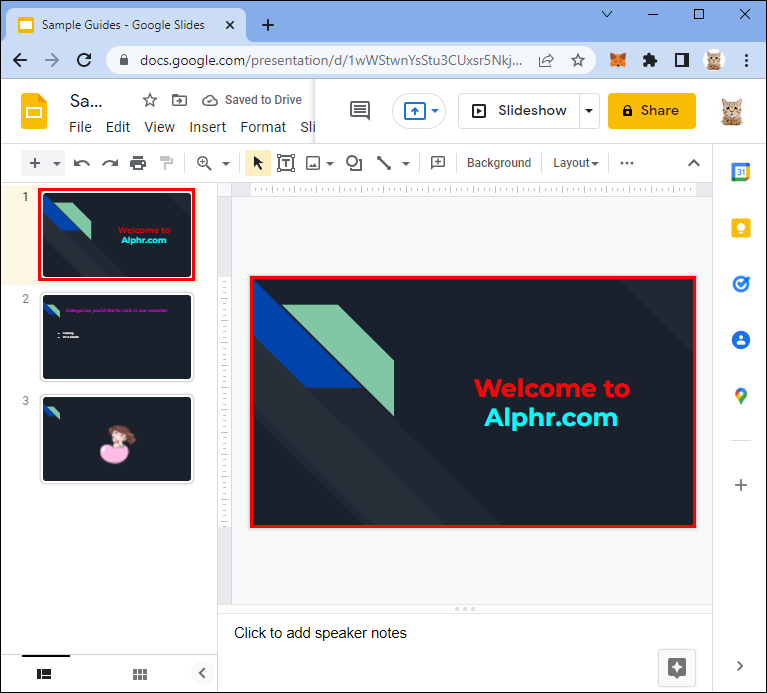Collapse the menus with up chevron
The height and width of the screenshot is (693, 767).
(694, 163)
